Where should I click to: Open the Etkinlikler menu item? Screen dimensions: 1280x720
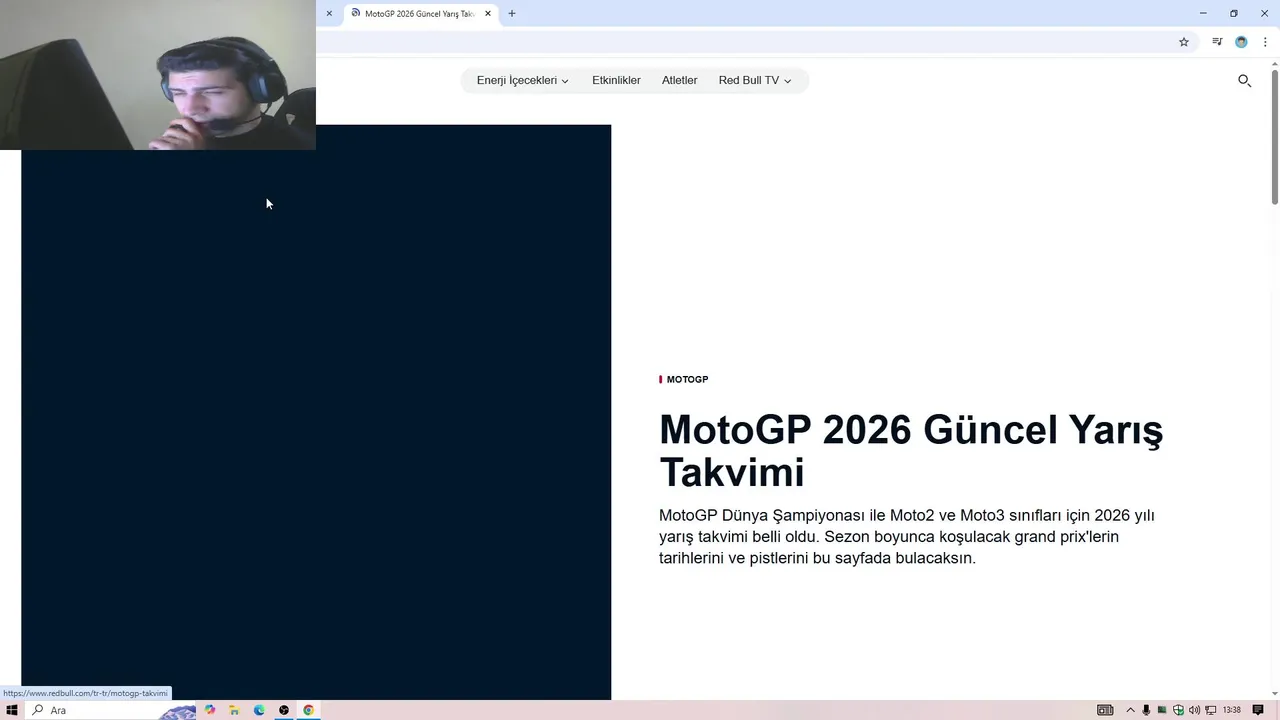point(616,80)
